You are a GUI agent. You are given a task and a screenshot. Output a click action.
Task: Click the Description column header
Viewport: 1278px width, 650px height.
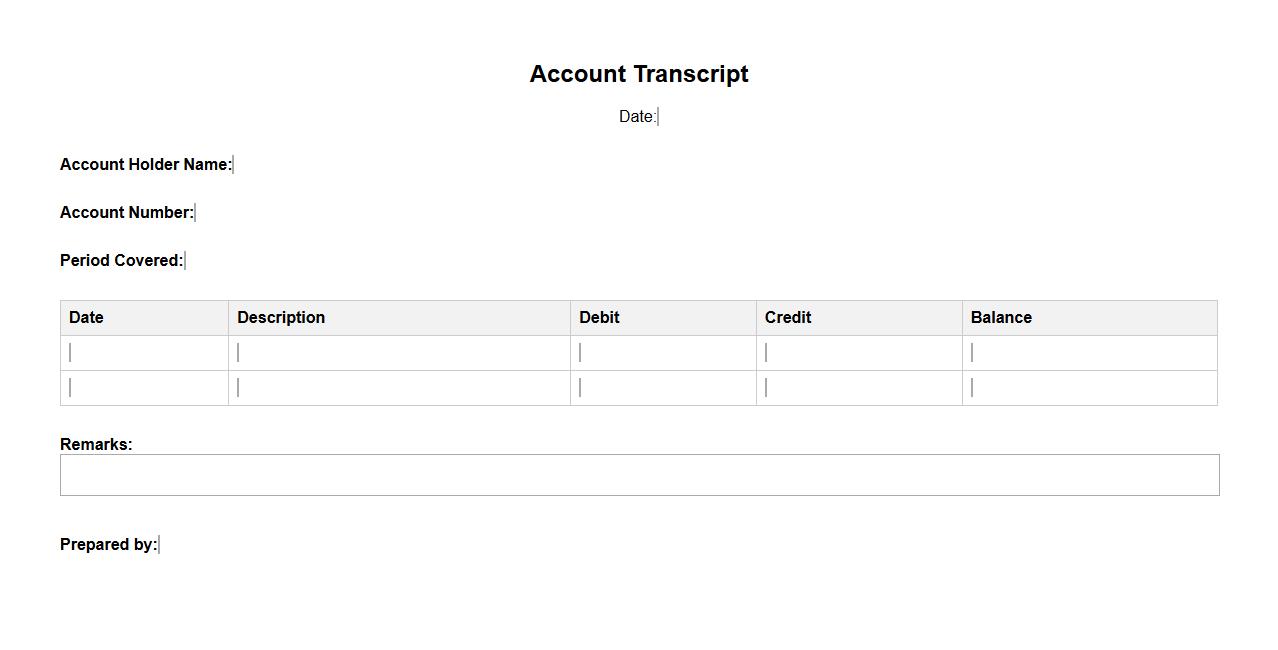tap(281, 318)
